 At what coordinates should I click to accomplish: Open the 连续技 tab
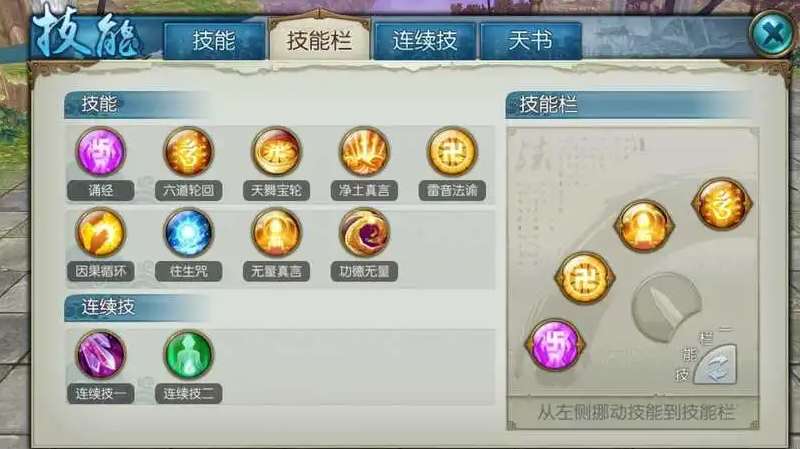coord(424,41)
